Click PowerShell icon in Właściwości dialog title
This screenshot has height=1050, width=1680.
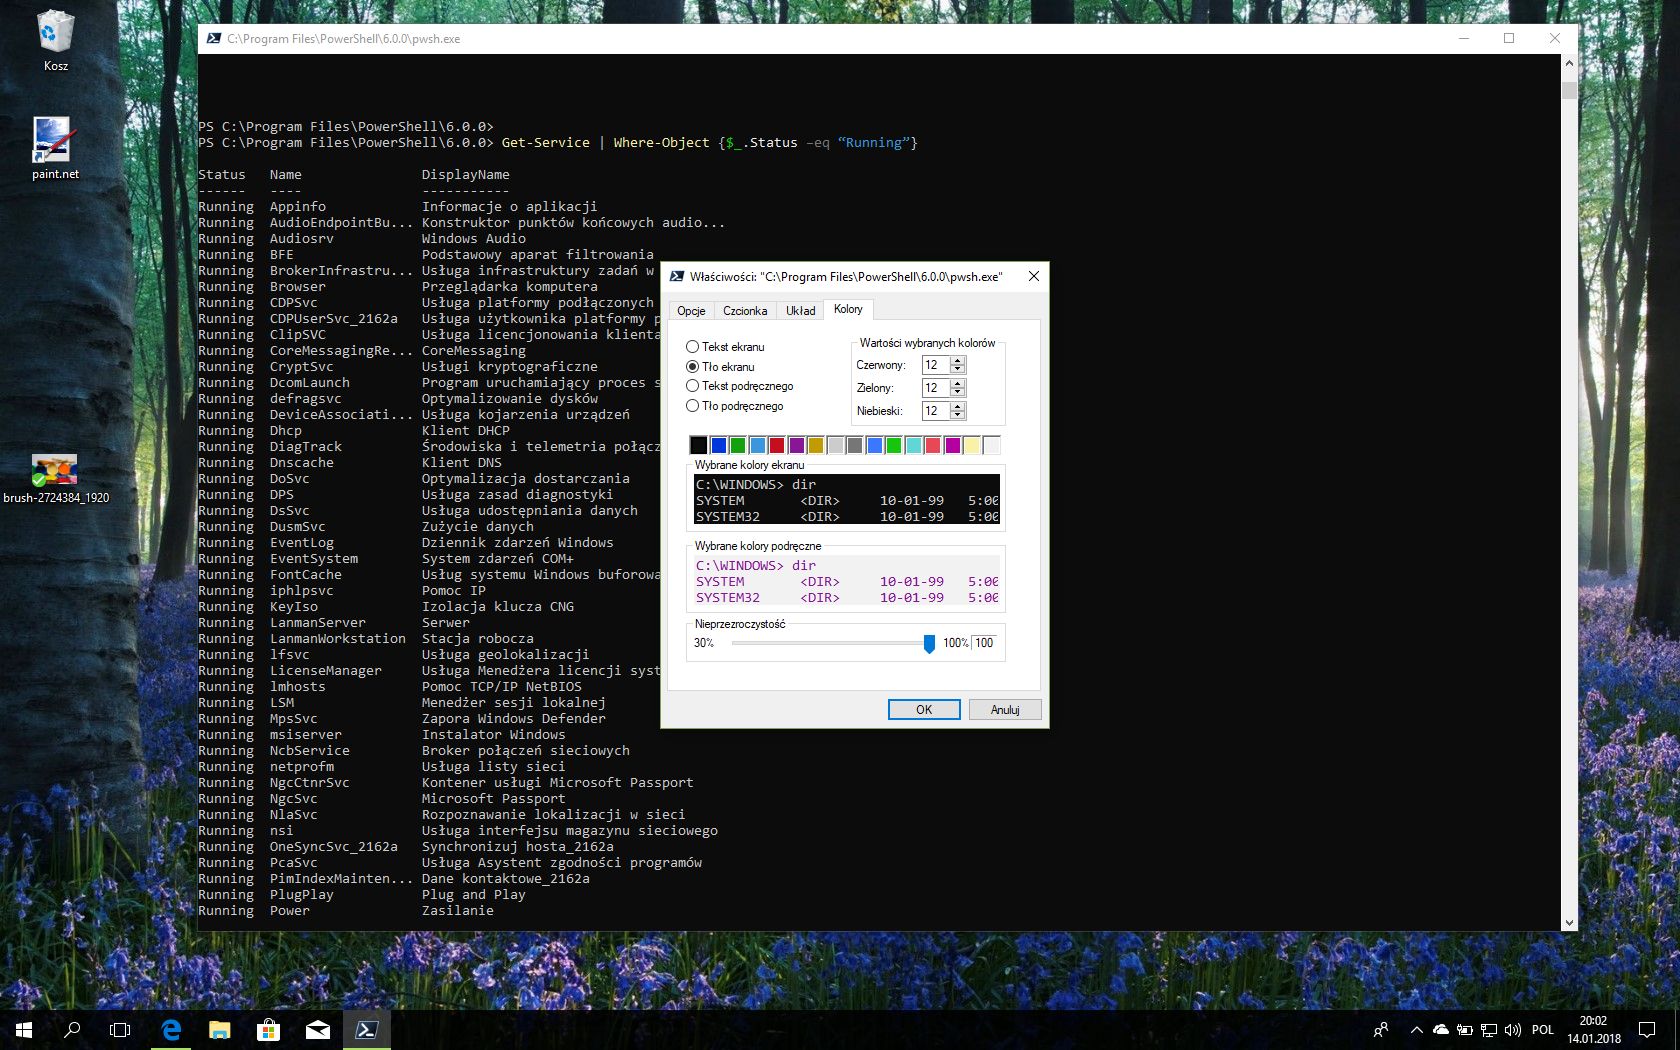click(677, 276)
